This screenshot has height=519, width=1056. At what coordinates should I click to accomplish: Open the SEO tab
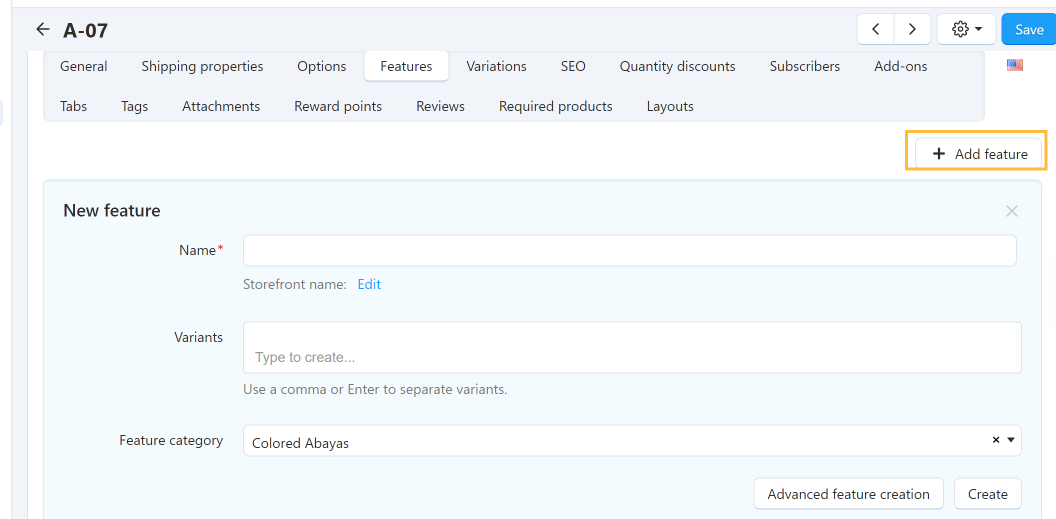pos(573,66)
